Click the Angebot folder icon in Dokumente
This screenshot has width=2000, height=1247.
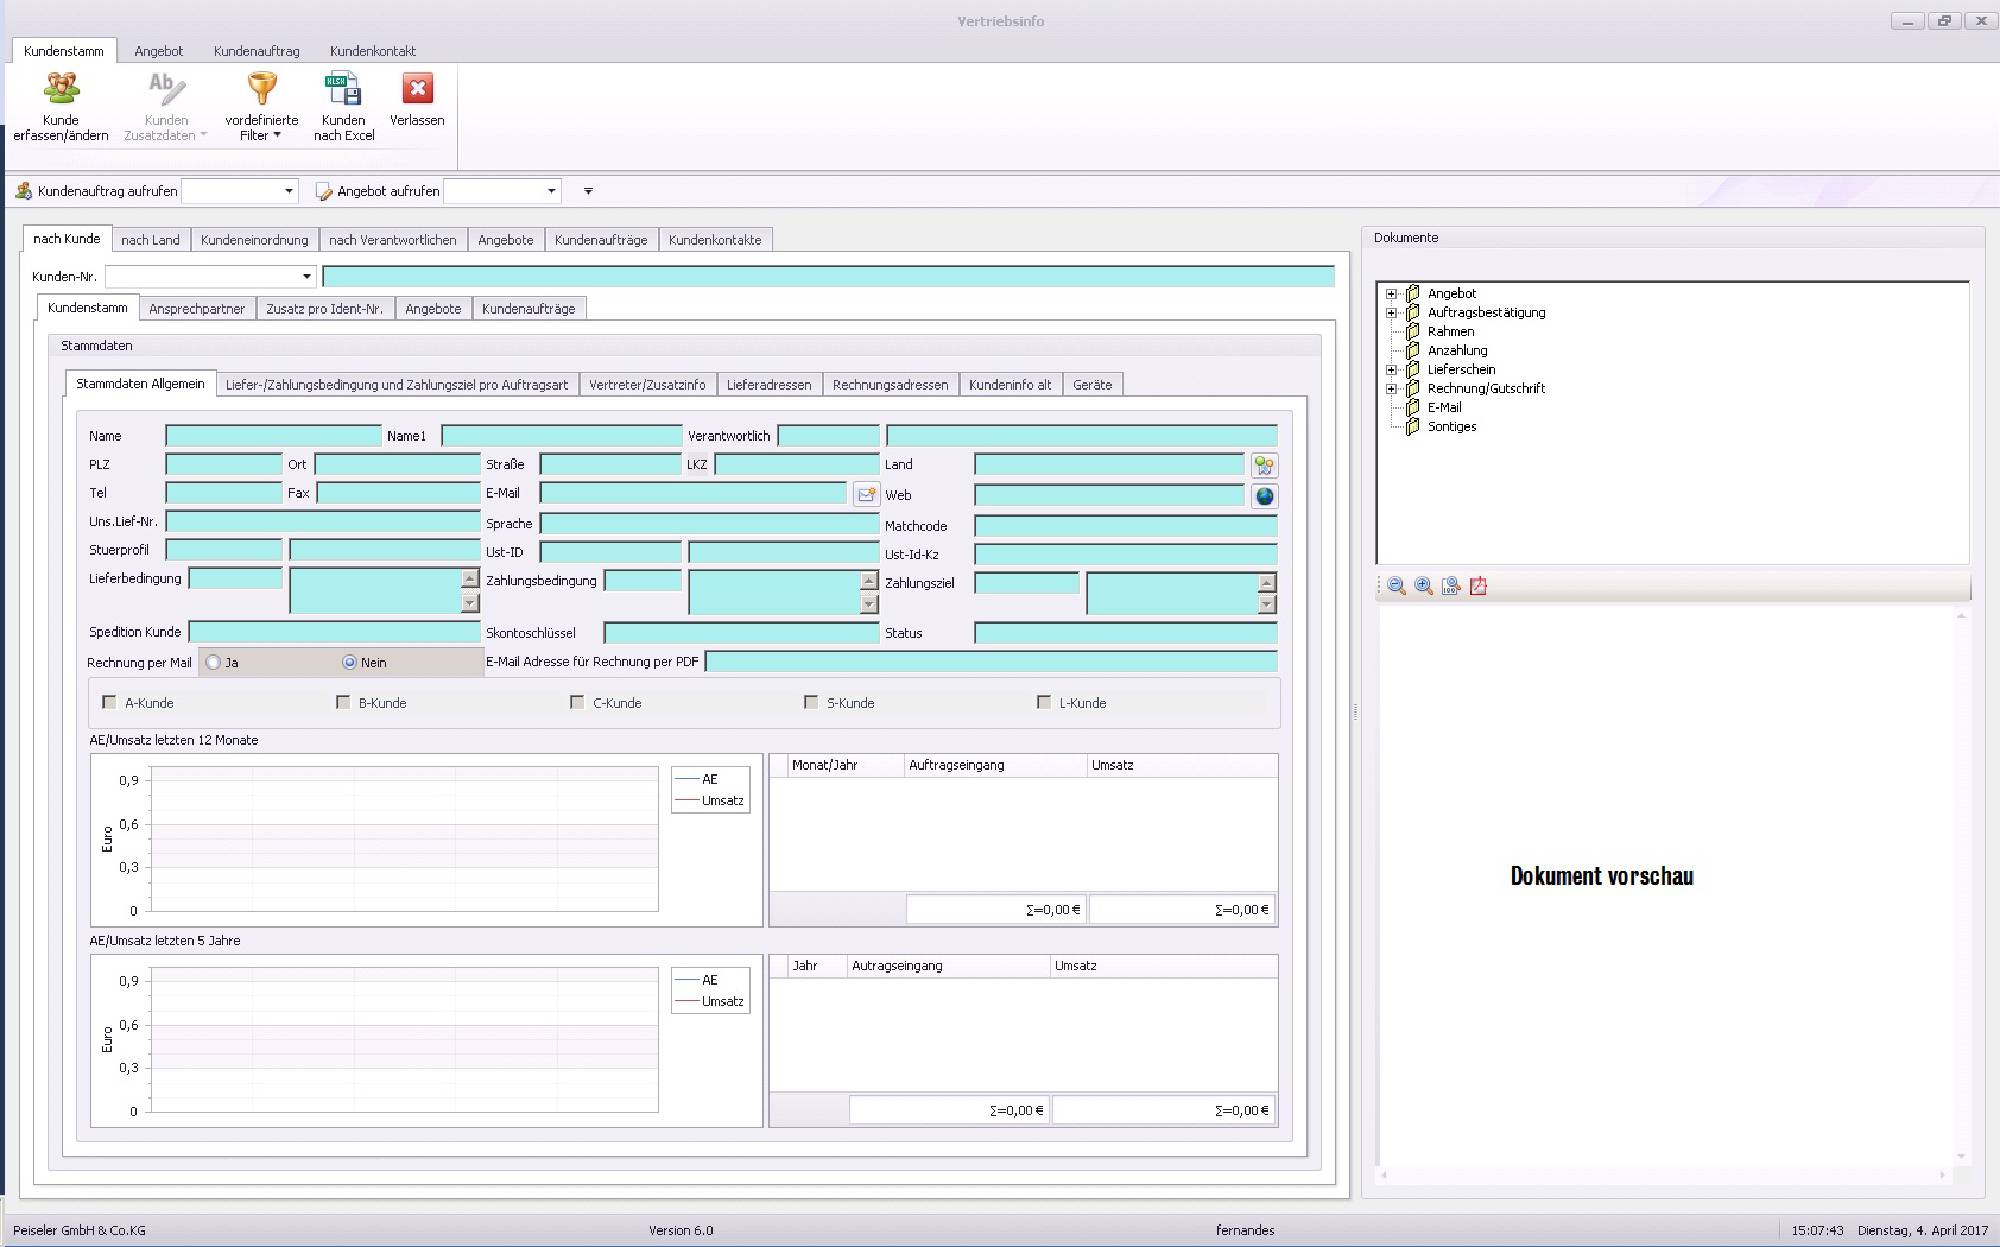[x=1413, y=293]
